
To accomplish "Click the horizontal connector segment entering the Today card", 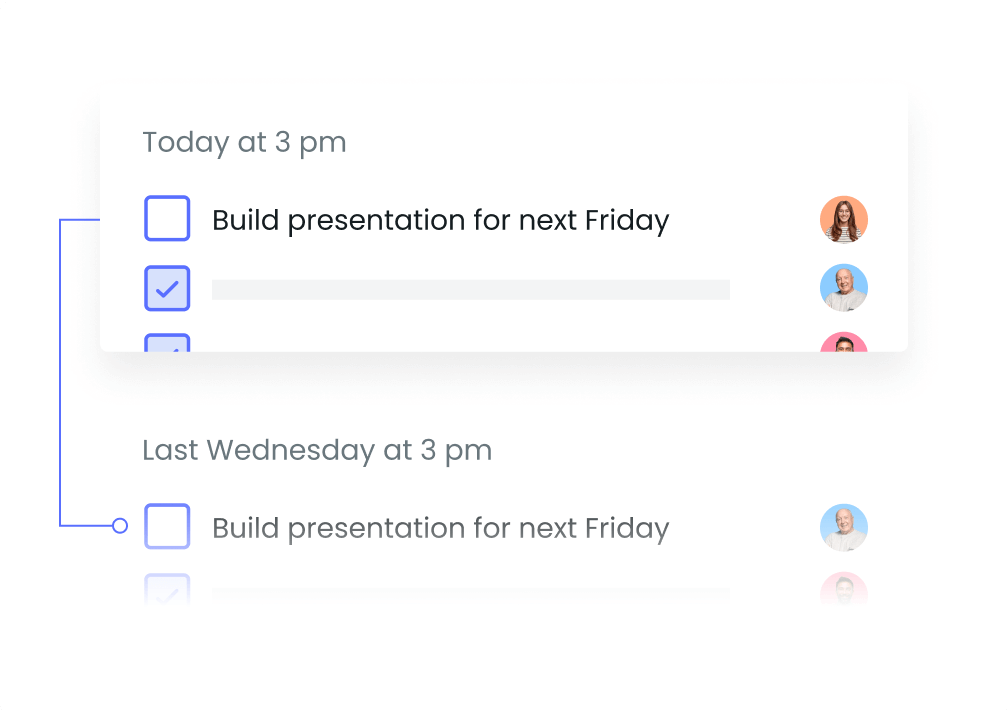I will 80,220.
